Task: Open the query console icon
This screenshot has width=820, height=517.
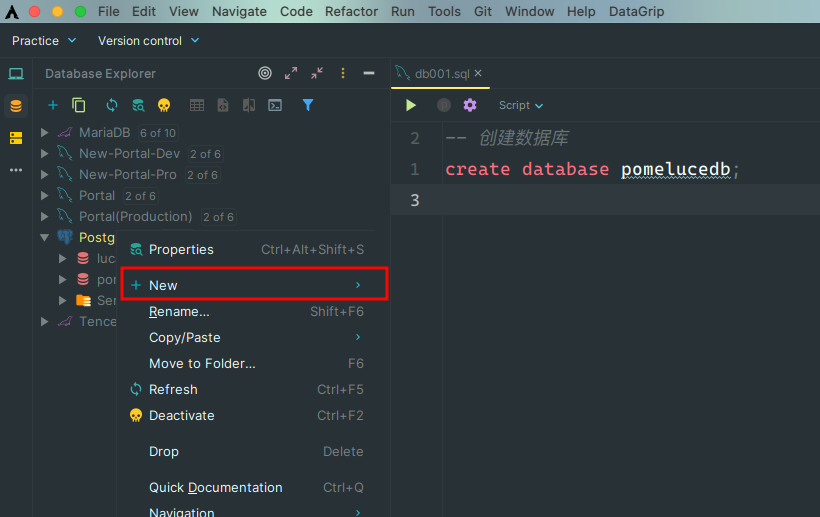Action: pyautogui.click(x=275, y=105)
